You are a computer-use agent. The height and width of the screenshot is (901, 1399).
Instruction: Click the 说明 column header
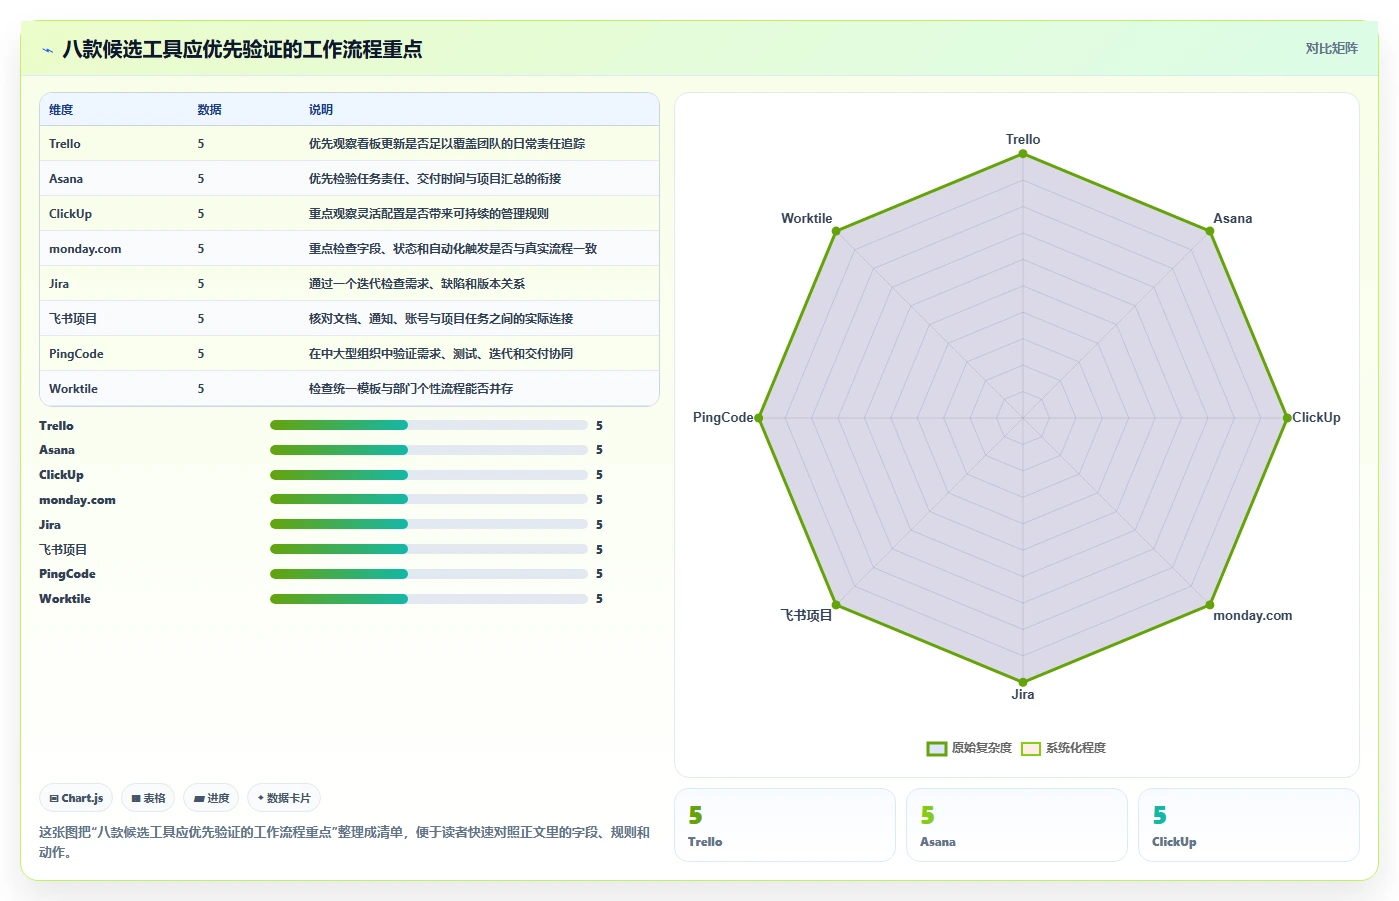(x=321, y=110)
